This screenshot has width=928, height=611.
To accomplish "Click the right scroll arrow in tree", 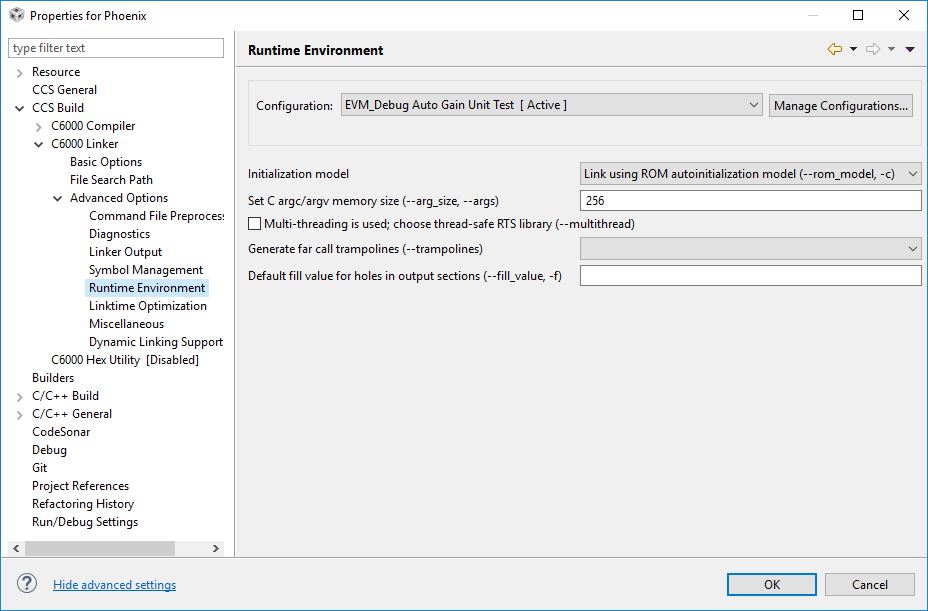I will 216,548.
